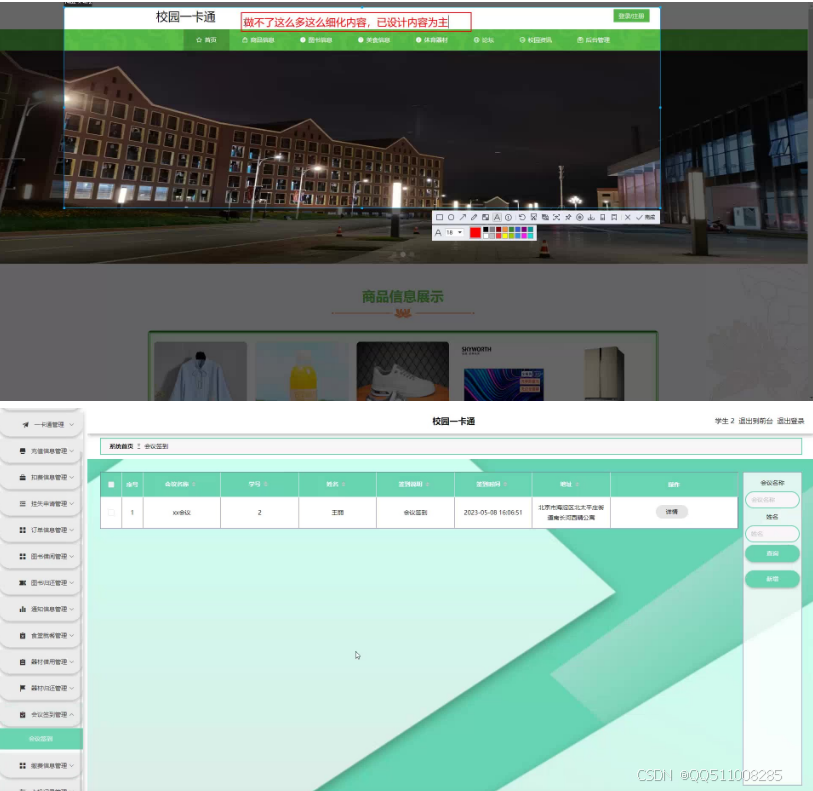
Task: Click the 详情 details button in row 1
Action: click(x=671, y=512)
